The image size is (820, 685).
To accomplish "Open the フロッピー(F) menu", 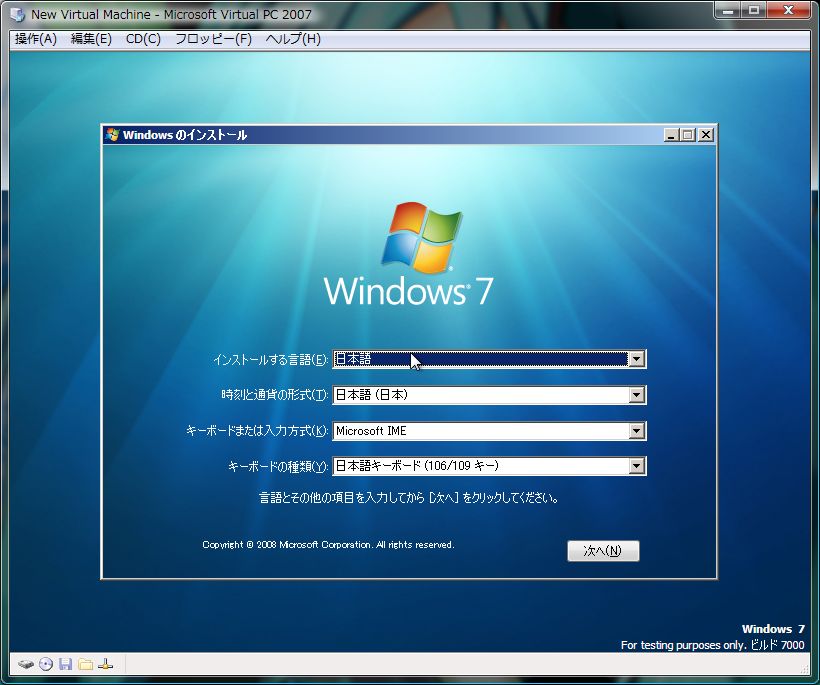I will point(213,39).
